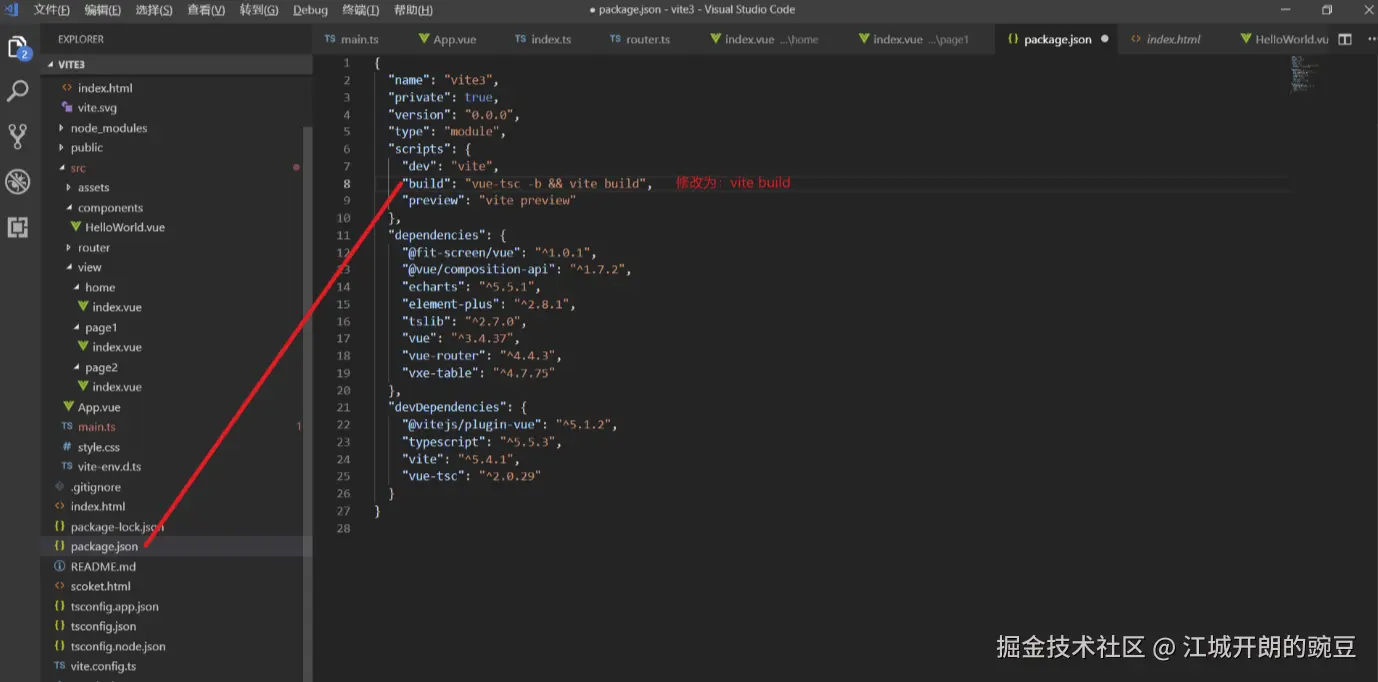Click line number 21 in the gutter
This screenshot has height=682, width=1378.
[344, 407]
